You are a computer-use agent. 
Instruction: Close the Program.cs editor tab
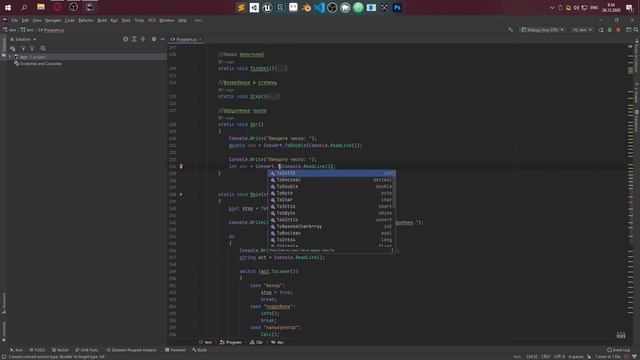[200, 39]
